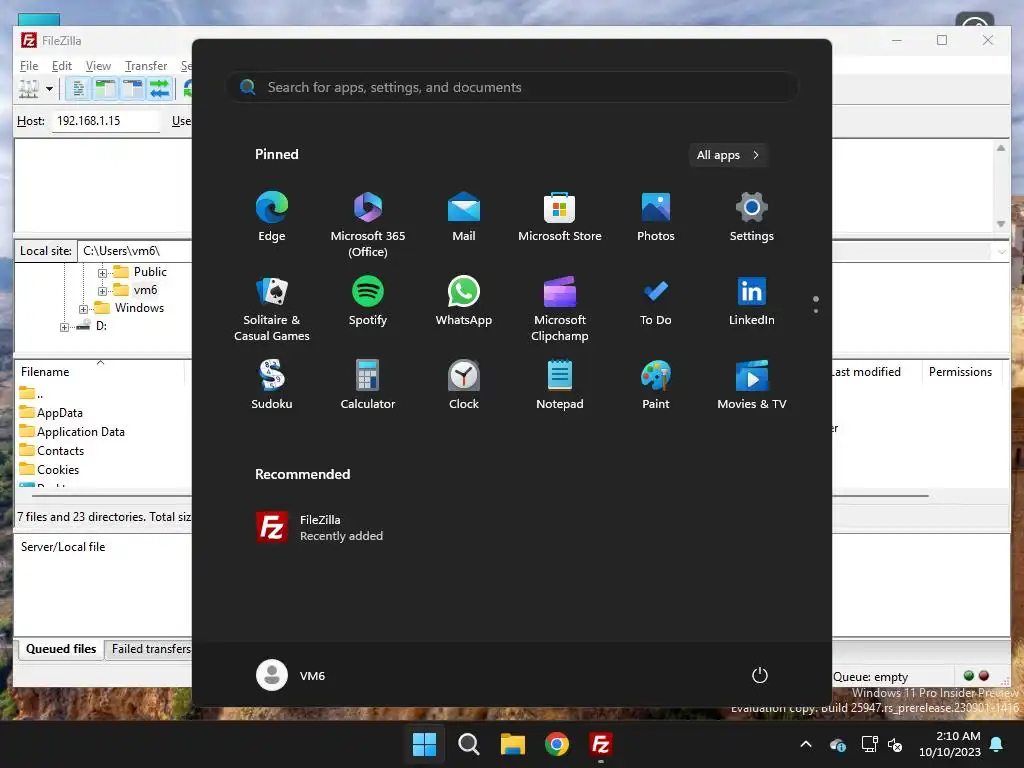Open Movies & TV app
The image size is (1024, 768).
752,385
